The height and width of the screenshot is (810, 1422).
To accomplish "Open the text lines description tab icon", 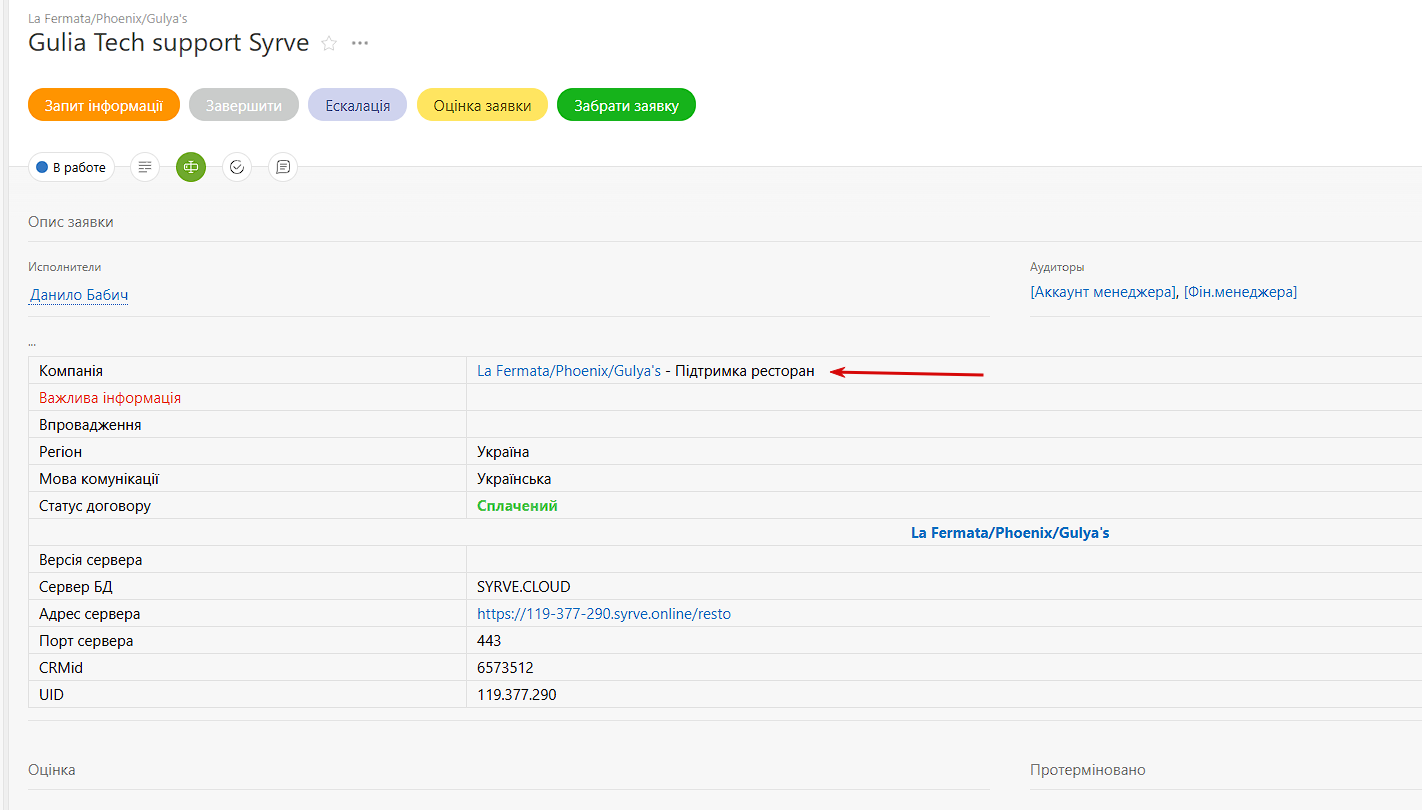I will point(145,167).
